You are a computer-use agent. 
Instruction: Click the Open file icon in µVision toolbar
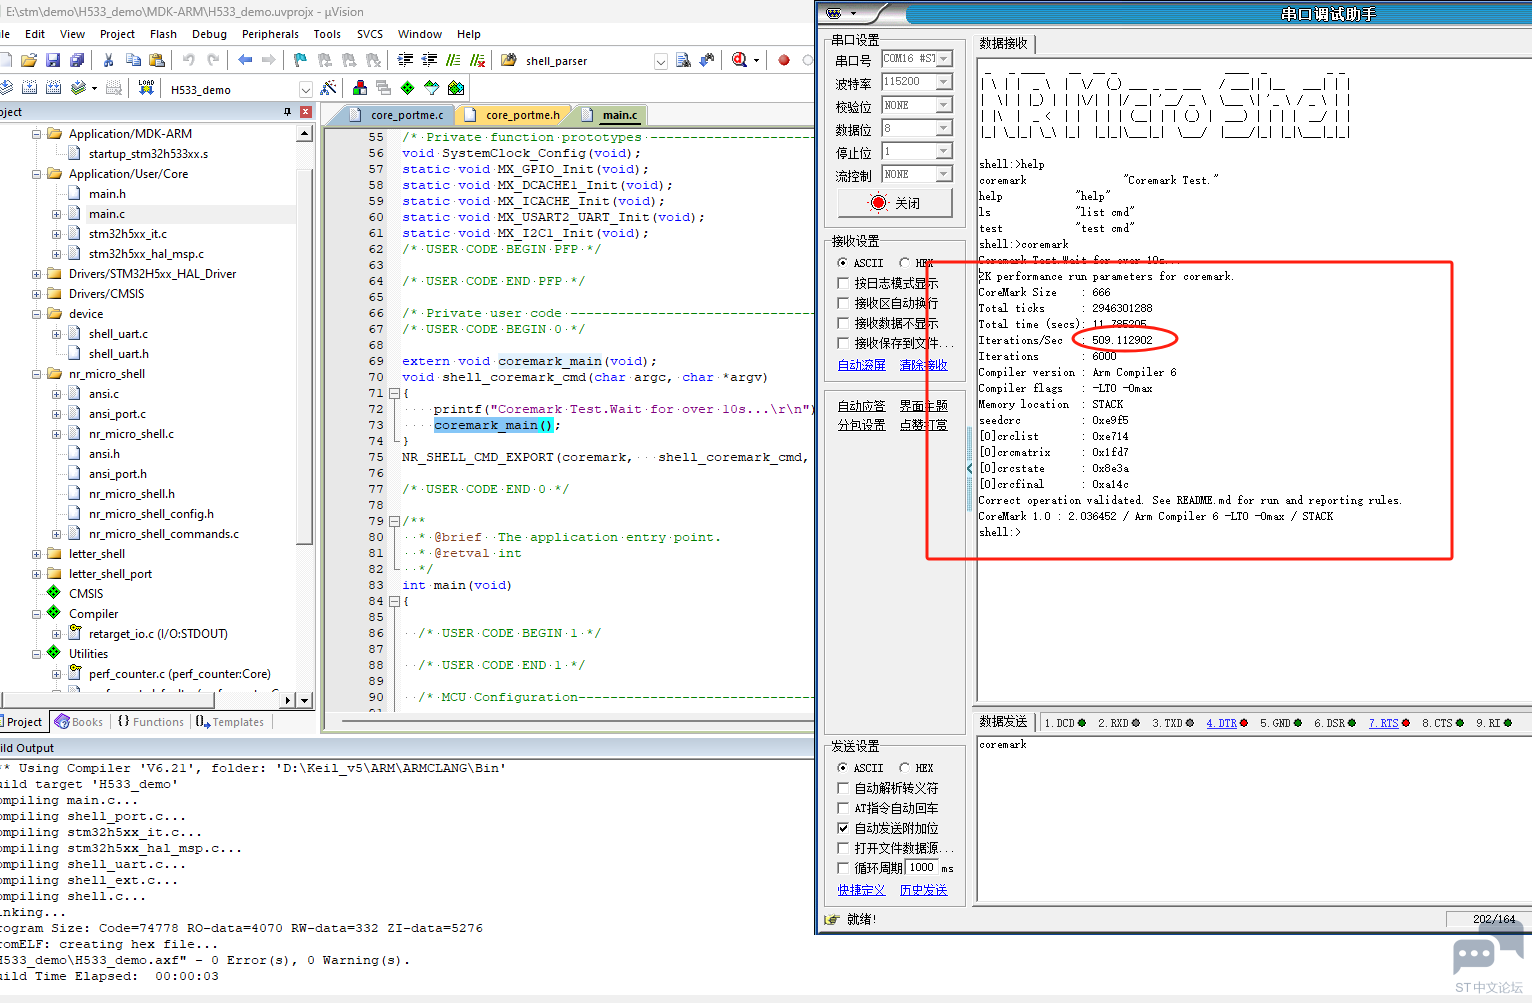[x=29, y=60]
